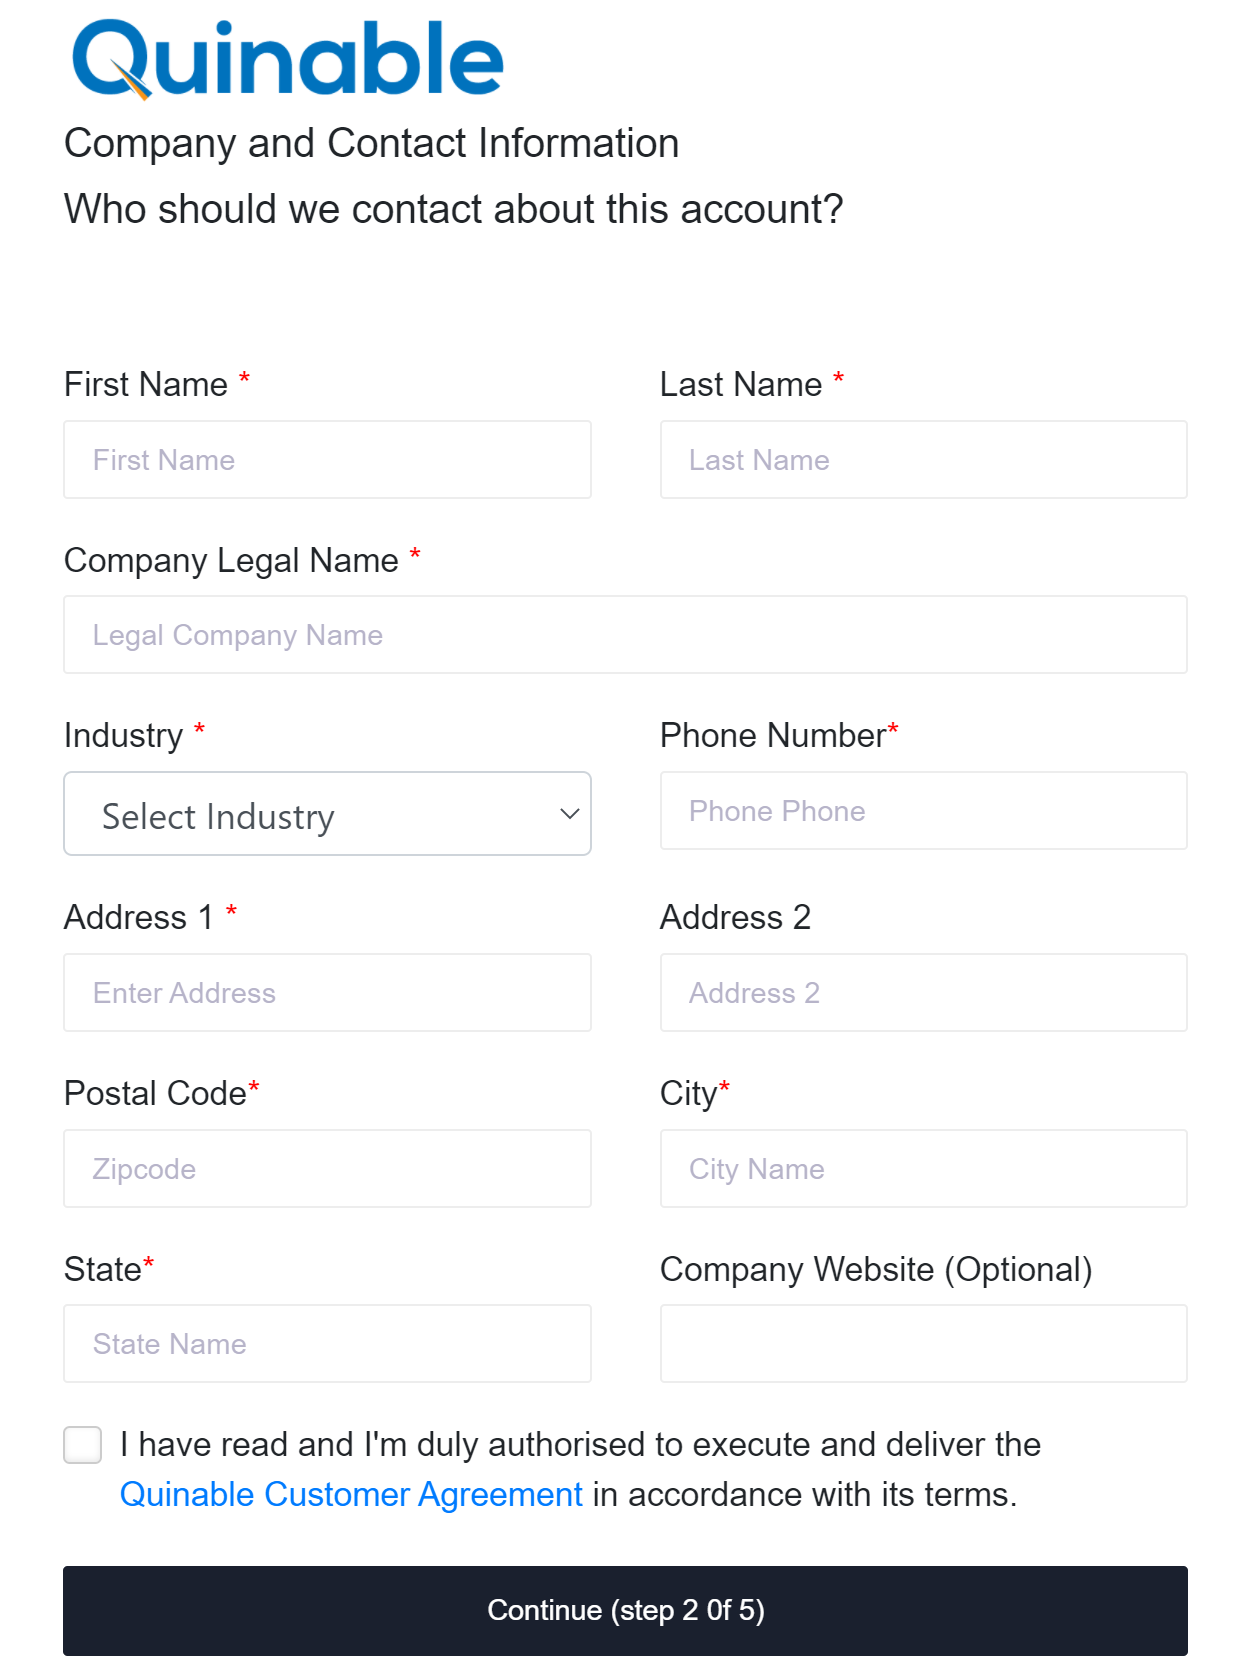The width and height of the screenshot is (1237, 1677).
Task: Click the Legal Company Name field
Action: click(625, 635)
